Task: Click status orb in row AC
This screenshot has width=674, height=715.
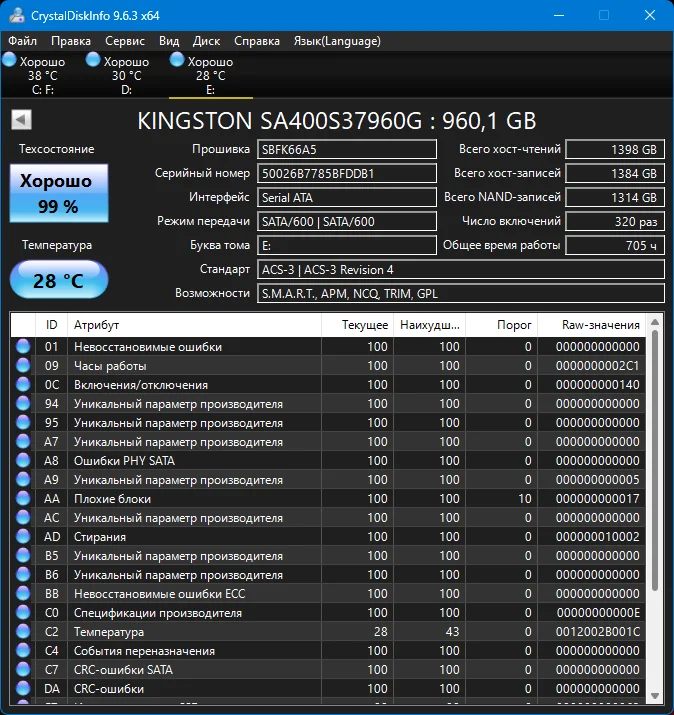Action: (x=23, y=518)
